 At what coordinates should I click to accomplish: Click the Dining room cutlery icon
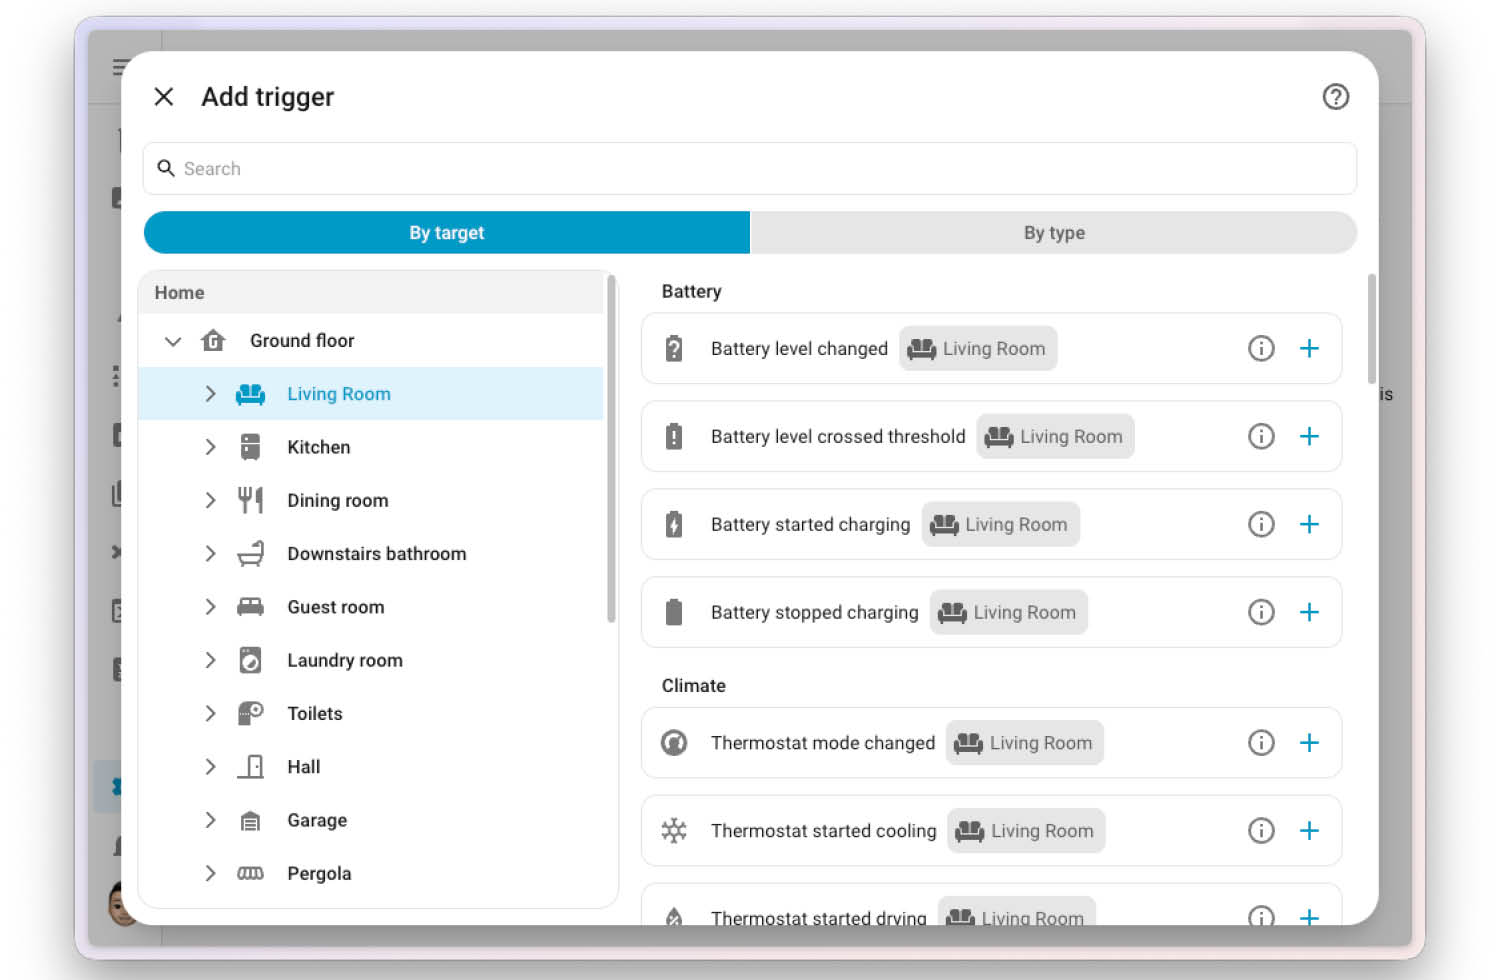tap(250, 500)
